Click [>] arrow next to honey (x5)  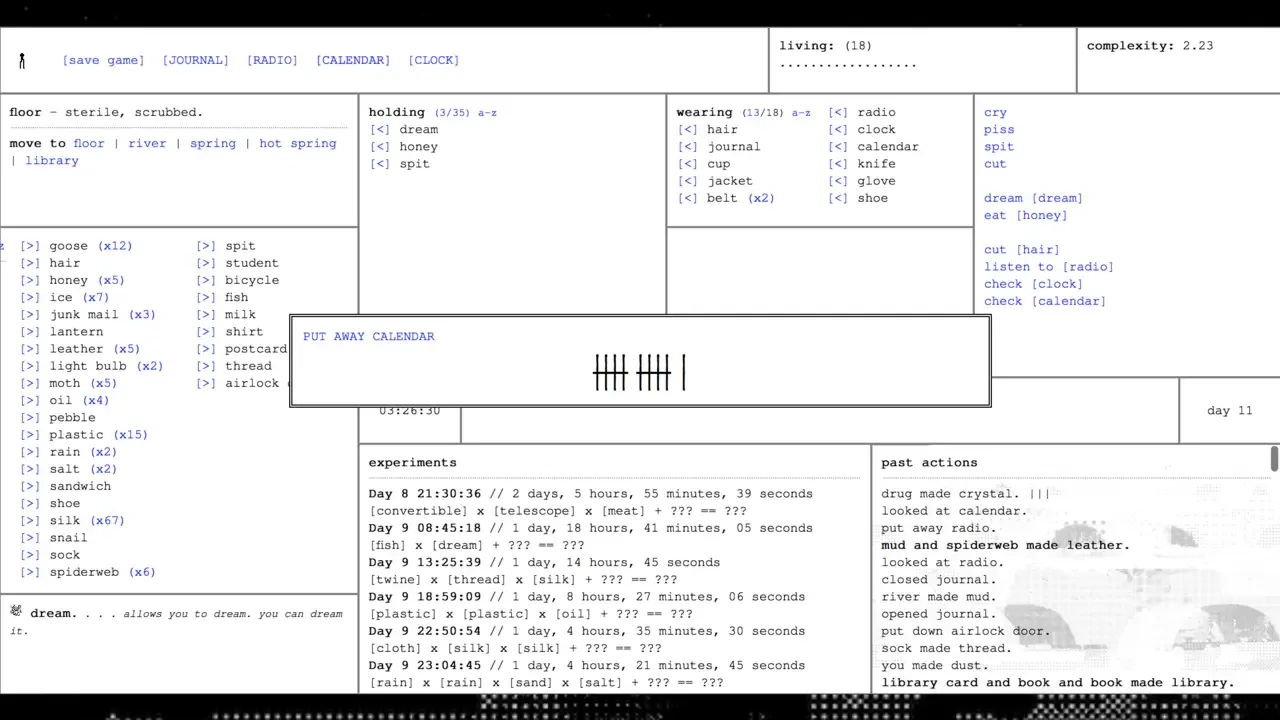pyautogui.click(x=30, y=280)
